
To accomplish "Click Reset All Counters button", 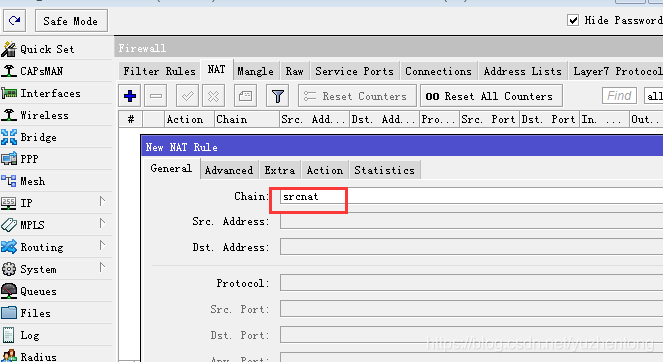I will (491, 96).
